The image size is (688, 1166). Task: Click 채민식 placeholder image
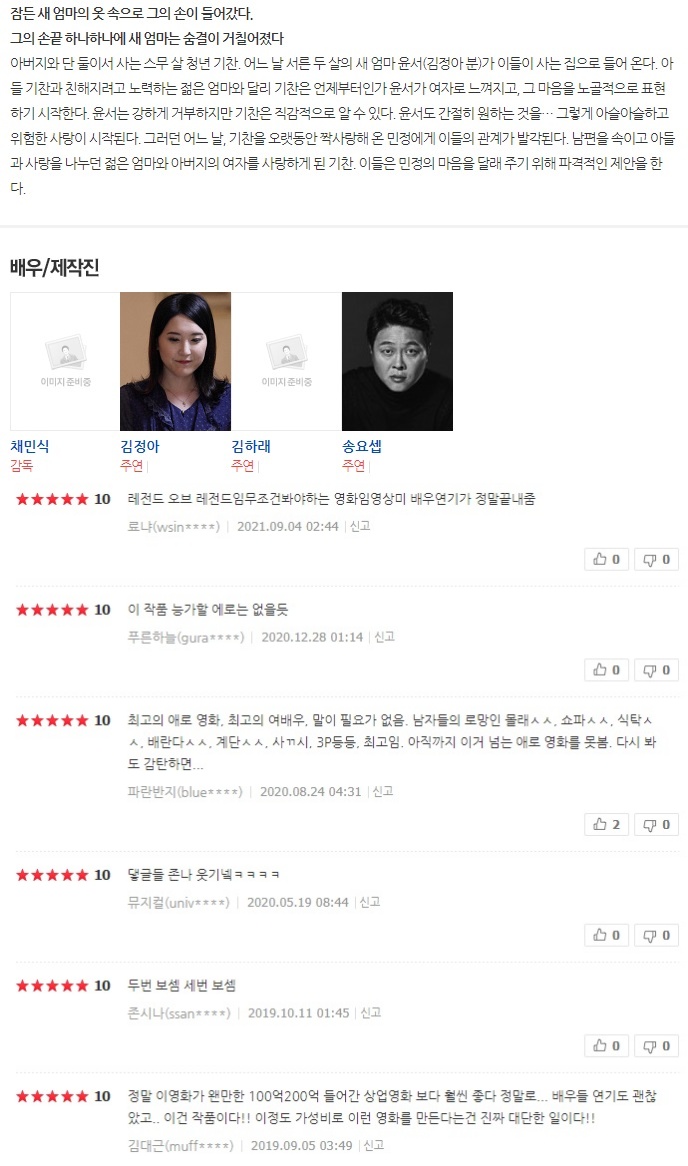(65, 361)
